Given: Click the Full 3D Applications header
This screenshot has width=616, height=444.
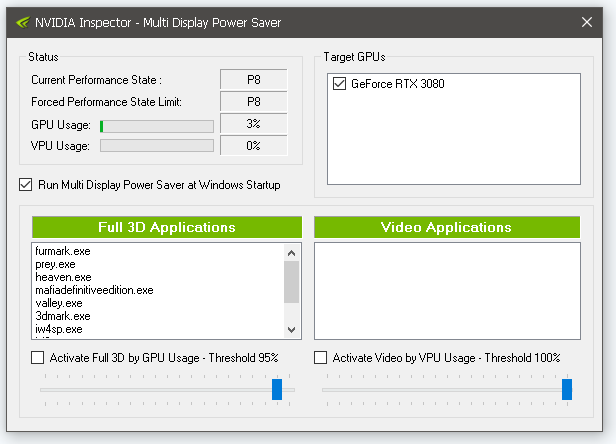Looking at the screenshot, I should 167,227.
